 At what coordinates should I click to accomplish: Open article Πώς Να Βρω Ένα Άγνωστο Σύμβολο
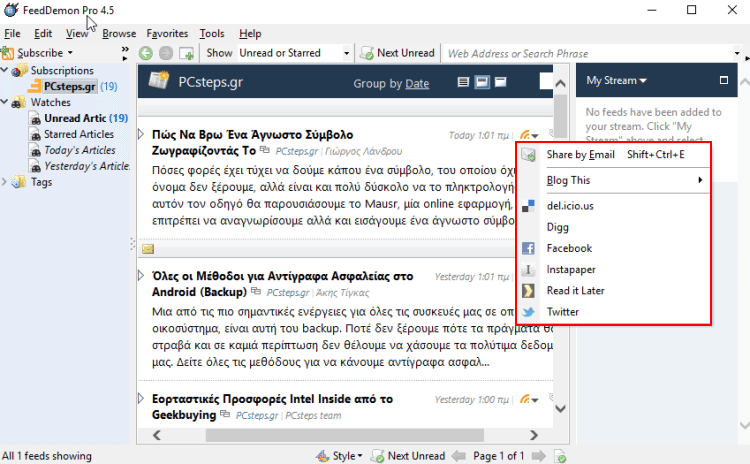click(x=253, y=143)
